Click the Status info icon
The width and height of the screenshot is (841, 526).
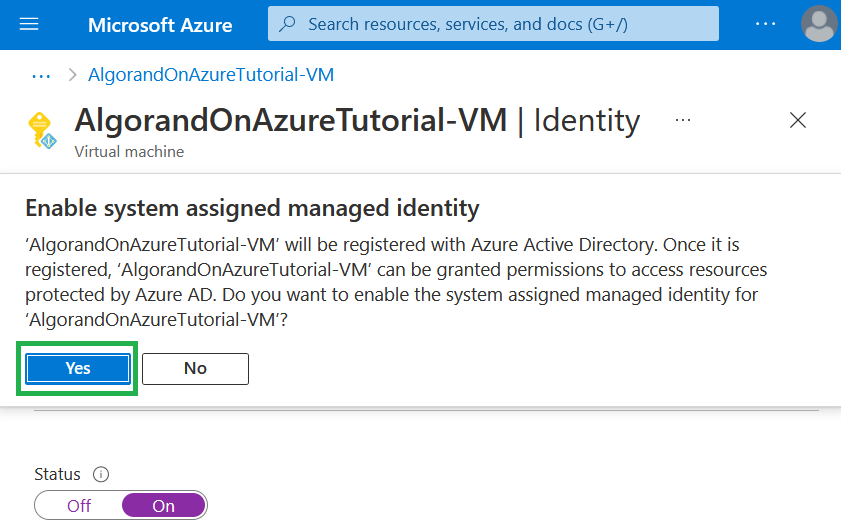[100, 475]
